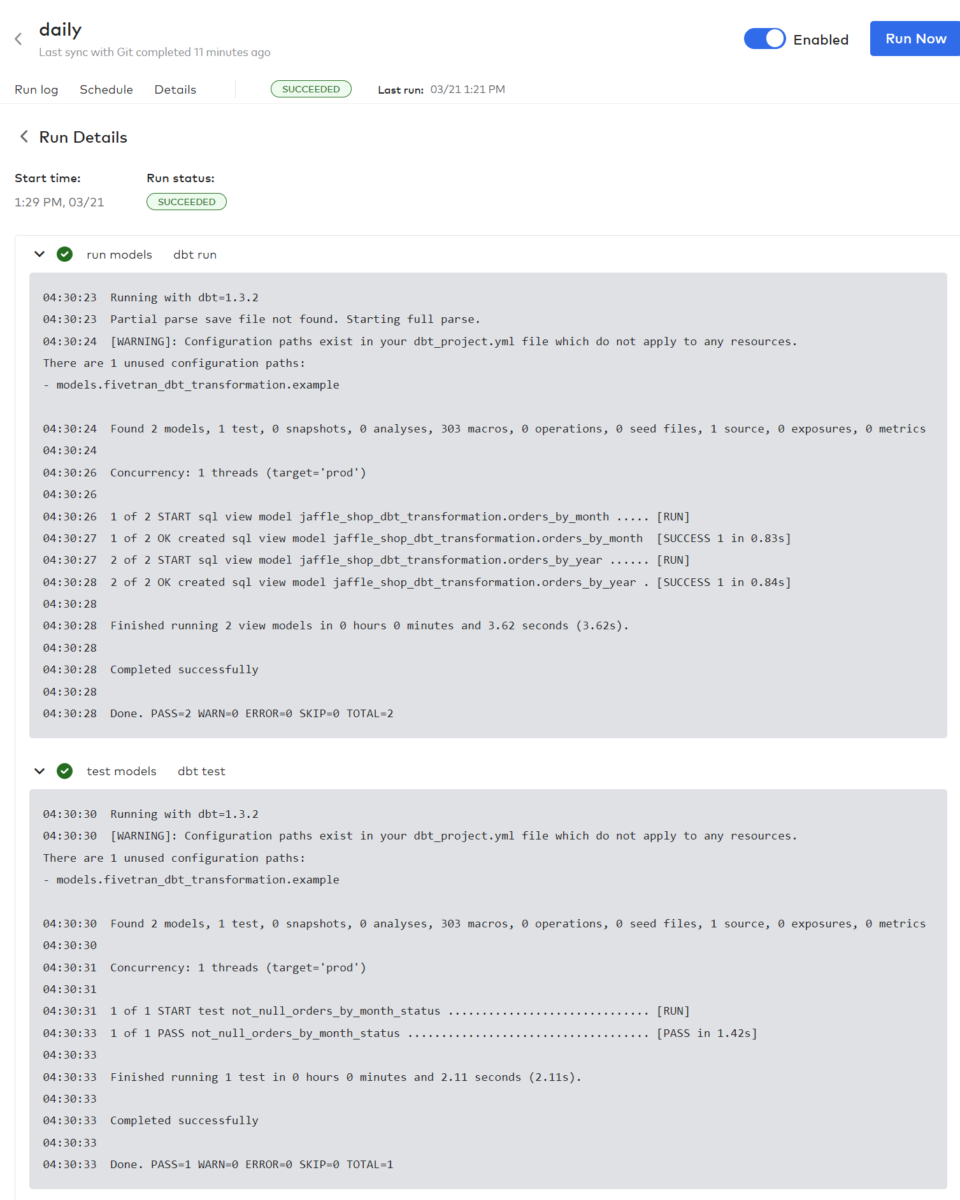Select the dbt test label next to test models
The height and width of the screenshot is (1200, 960).
[x=201, y=770]
